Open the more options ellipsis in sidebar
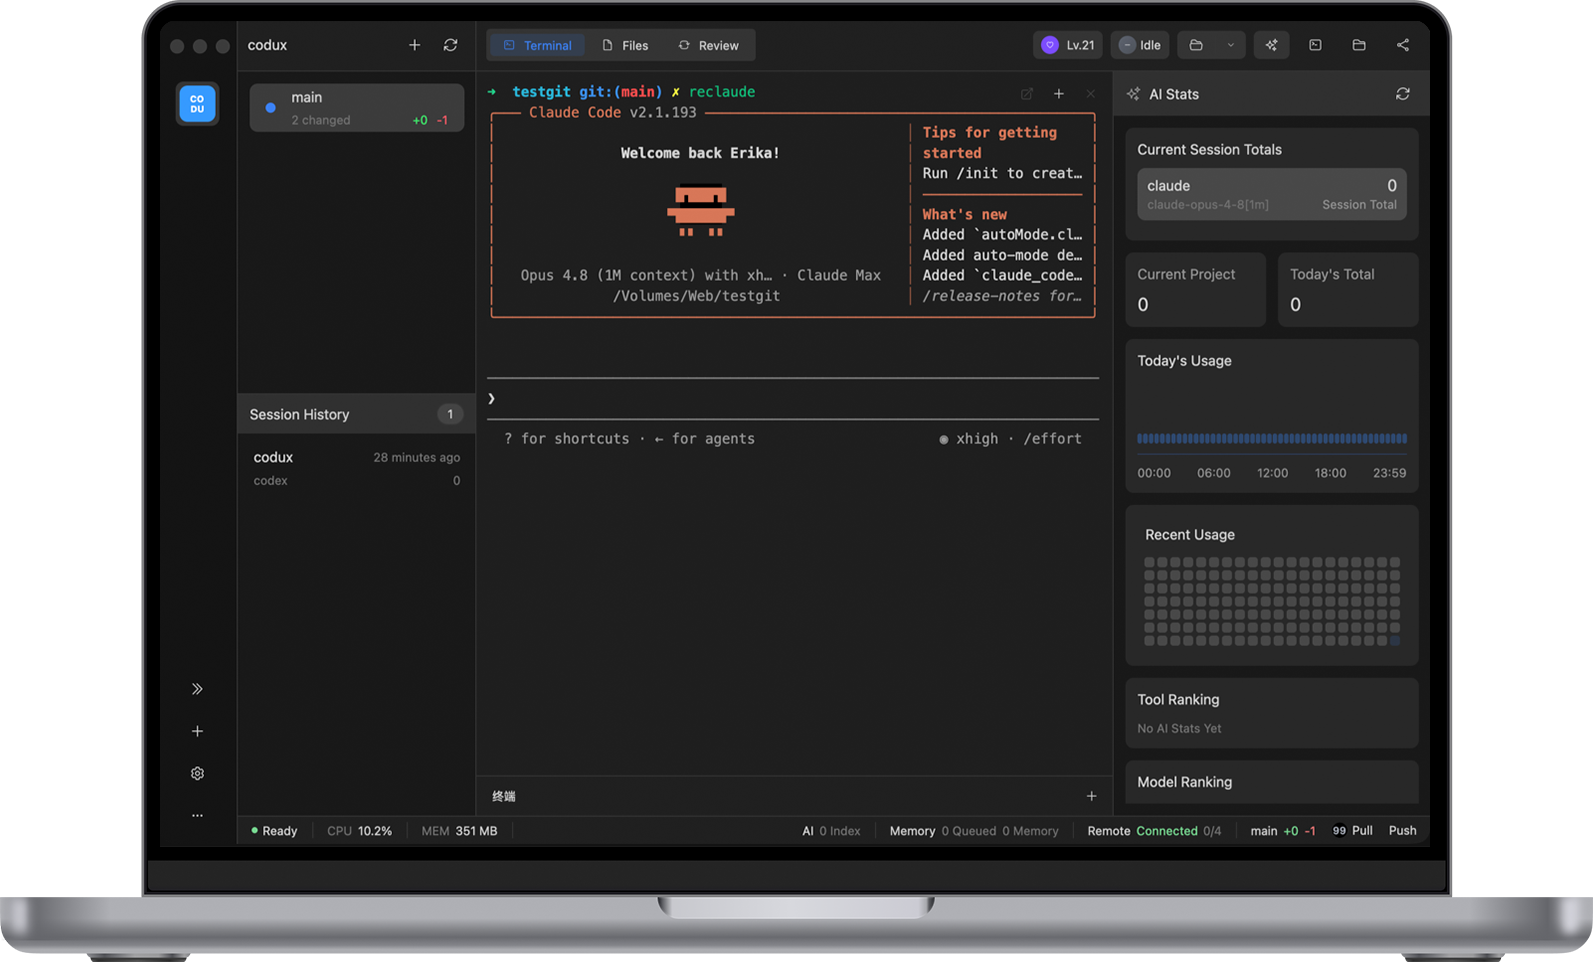This screenshot has width=1593, height=962. [x=197, y=815]
